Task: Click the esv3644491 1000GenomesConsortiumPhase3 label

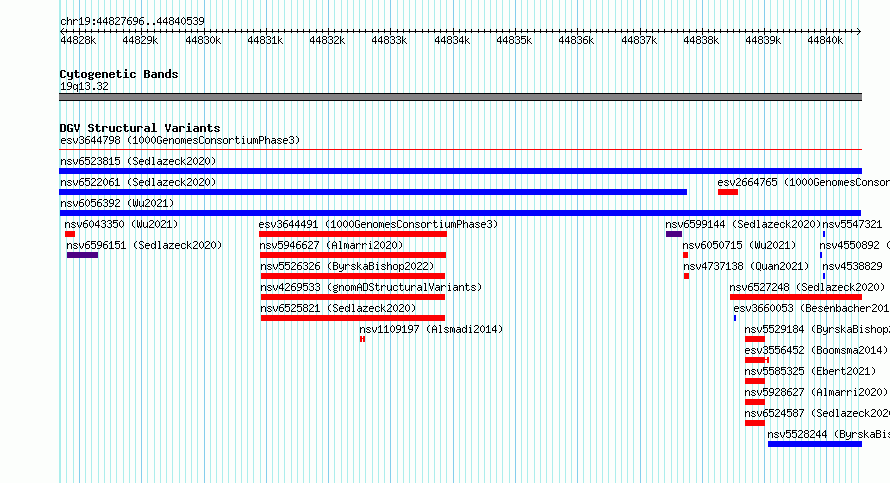Action: click(378, 224)
